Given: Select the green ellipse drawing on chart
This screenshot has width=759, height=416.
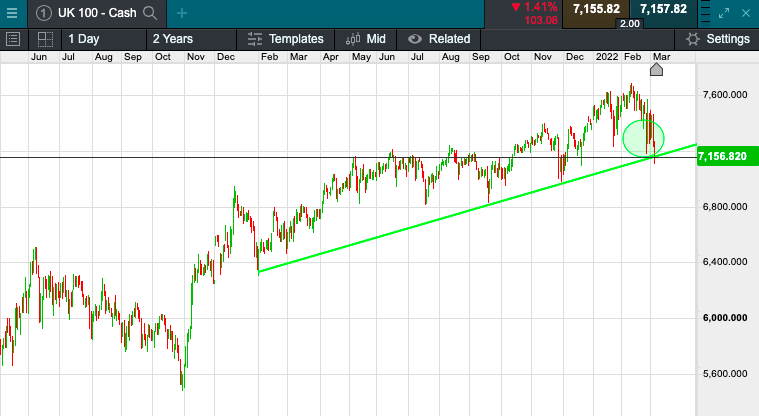Looking at the screenshot, I should pos(643,137).
